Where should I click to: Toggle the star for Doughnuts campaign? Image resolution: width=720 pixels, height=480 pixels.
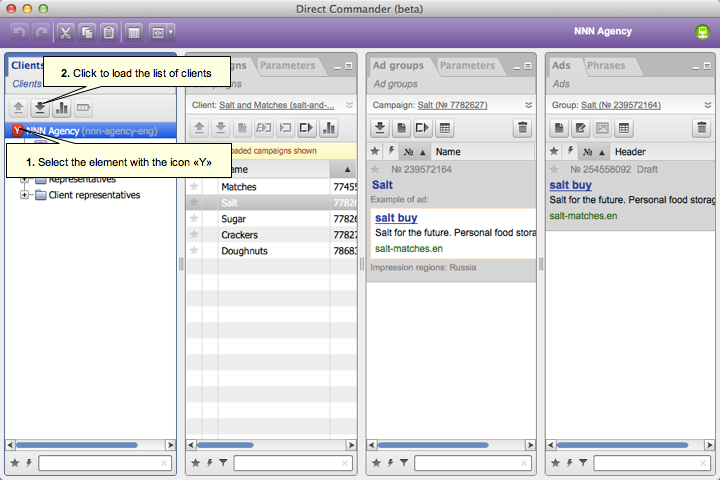pos(194,250)
